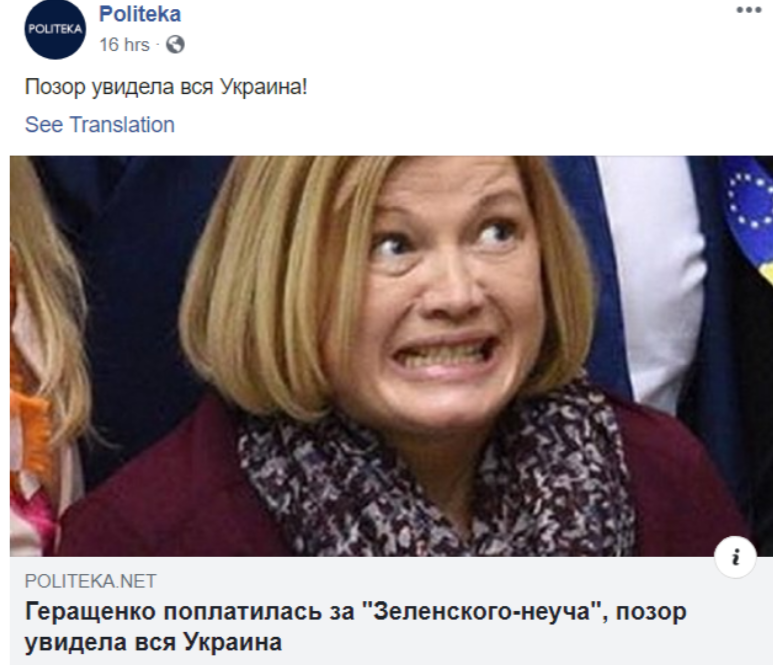This screenshot has height=665, width=773.
Task: Open the article preview photo
Action: coord(391,356)
